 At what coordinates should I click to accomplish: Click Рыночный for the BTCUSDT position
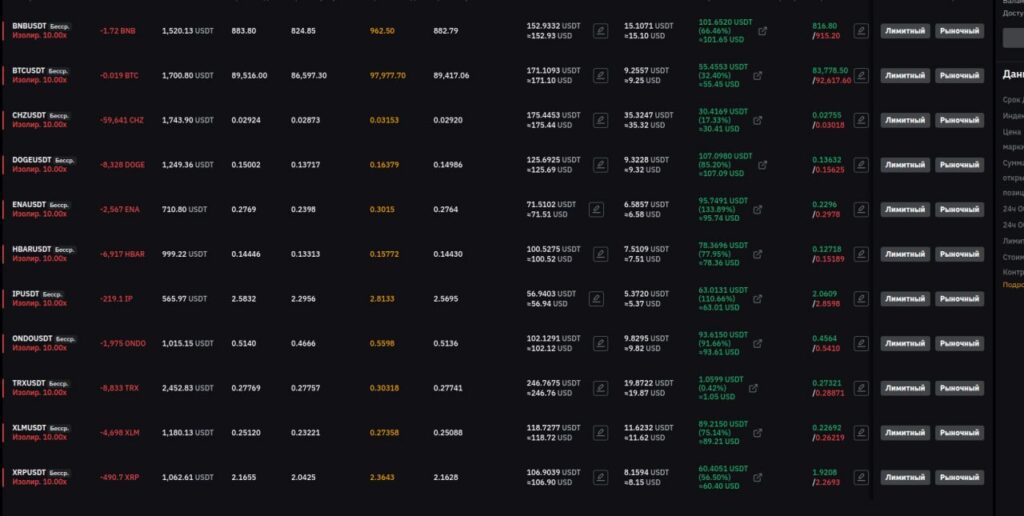pos(959,76)
